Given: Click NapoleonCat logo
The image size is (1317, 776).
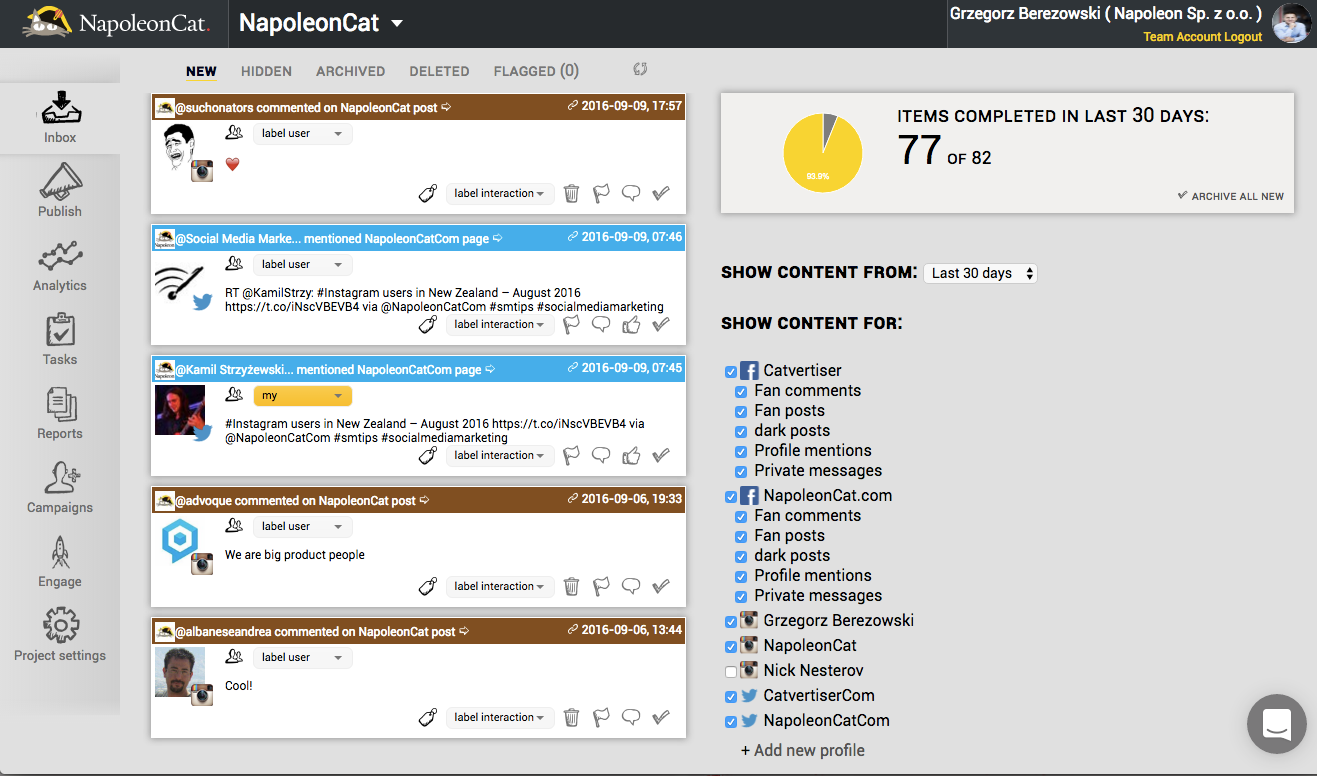Looking at the screenshot, I should [117, 22].
